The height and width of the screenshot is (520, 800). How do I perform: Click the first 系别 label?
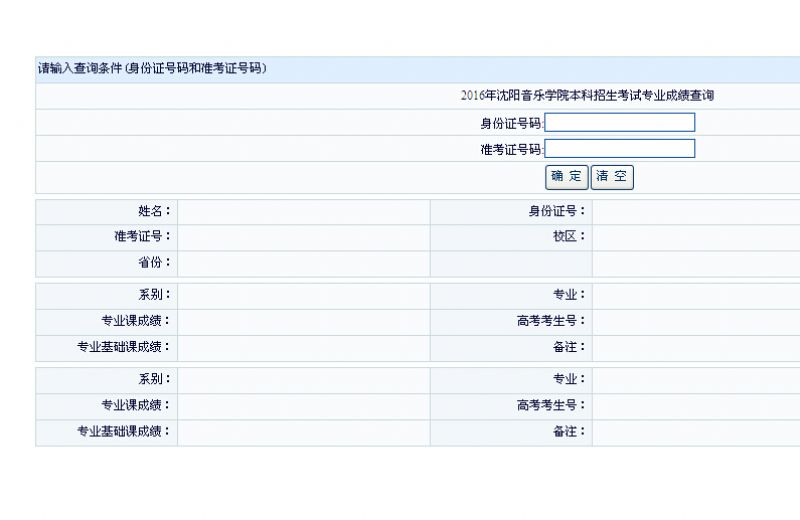point(154,295)
